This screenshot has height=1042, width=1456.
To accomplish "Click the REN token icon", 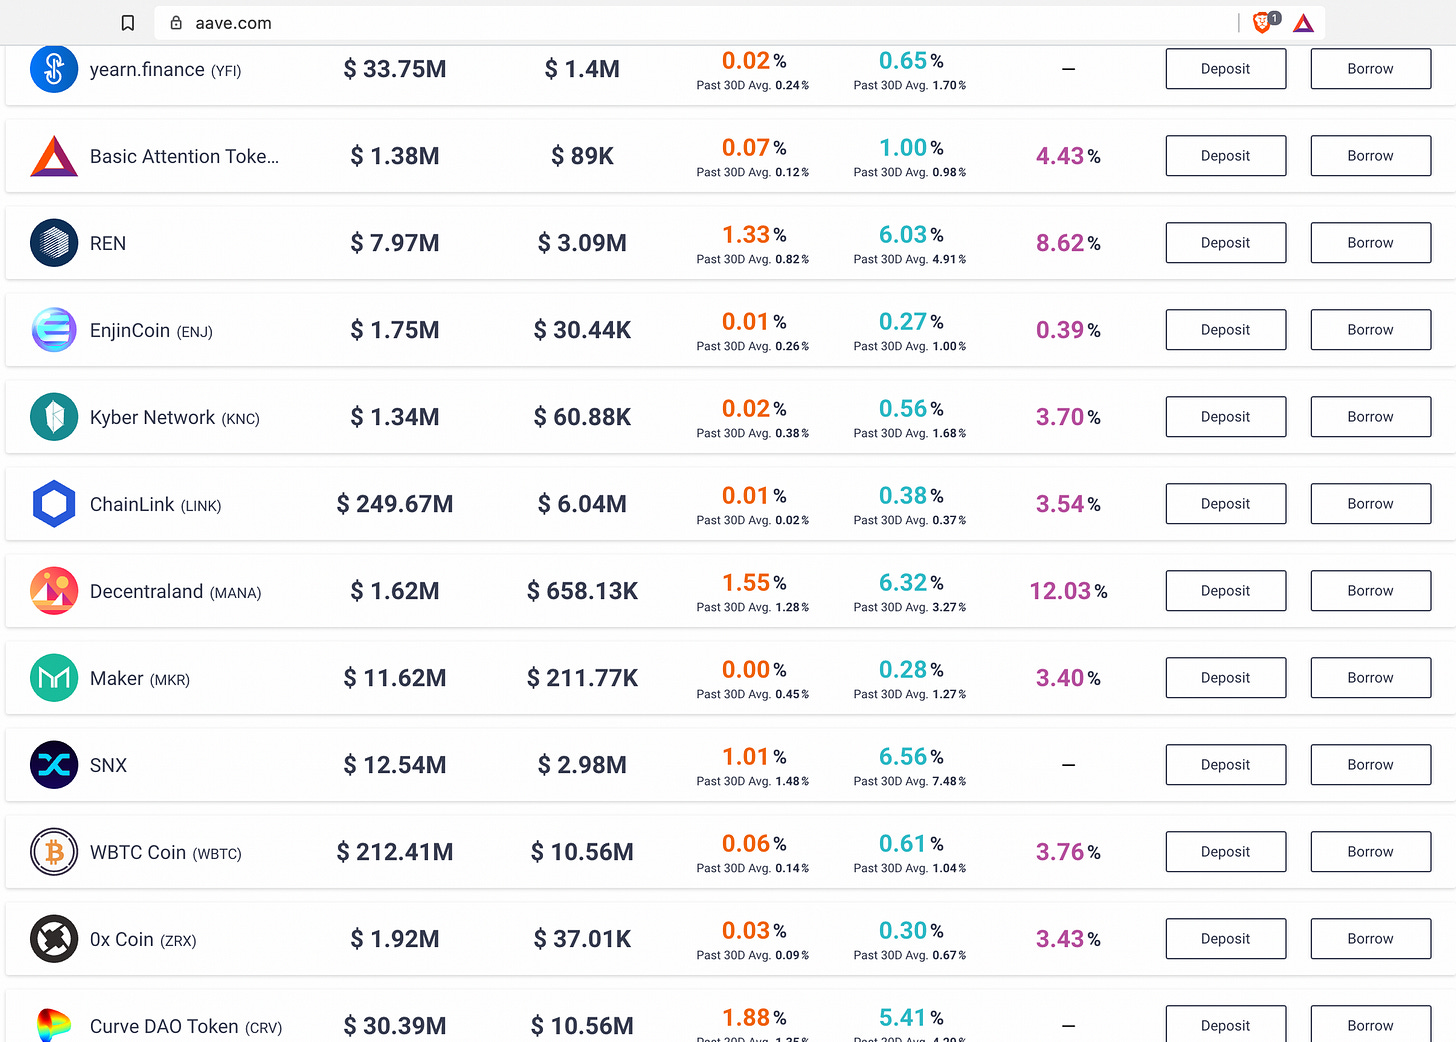I will (x=54, y=243).
